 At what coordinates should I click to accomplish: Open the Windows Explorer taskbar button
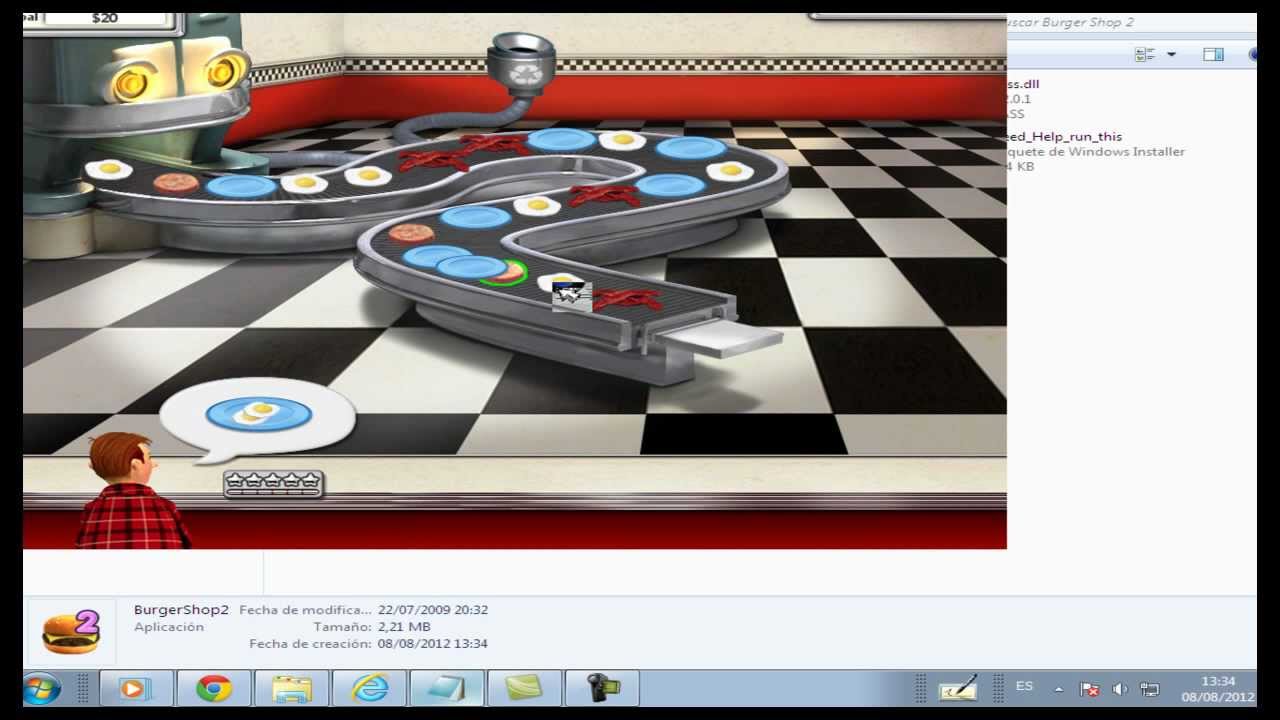(x=291, y=689)
